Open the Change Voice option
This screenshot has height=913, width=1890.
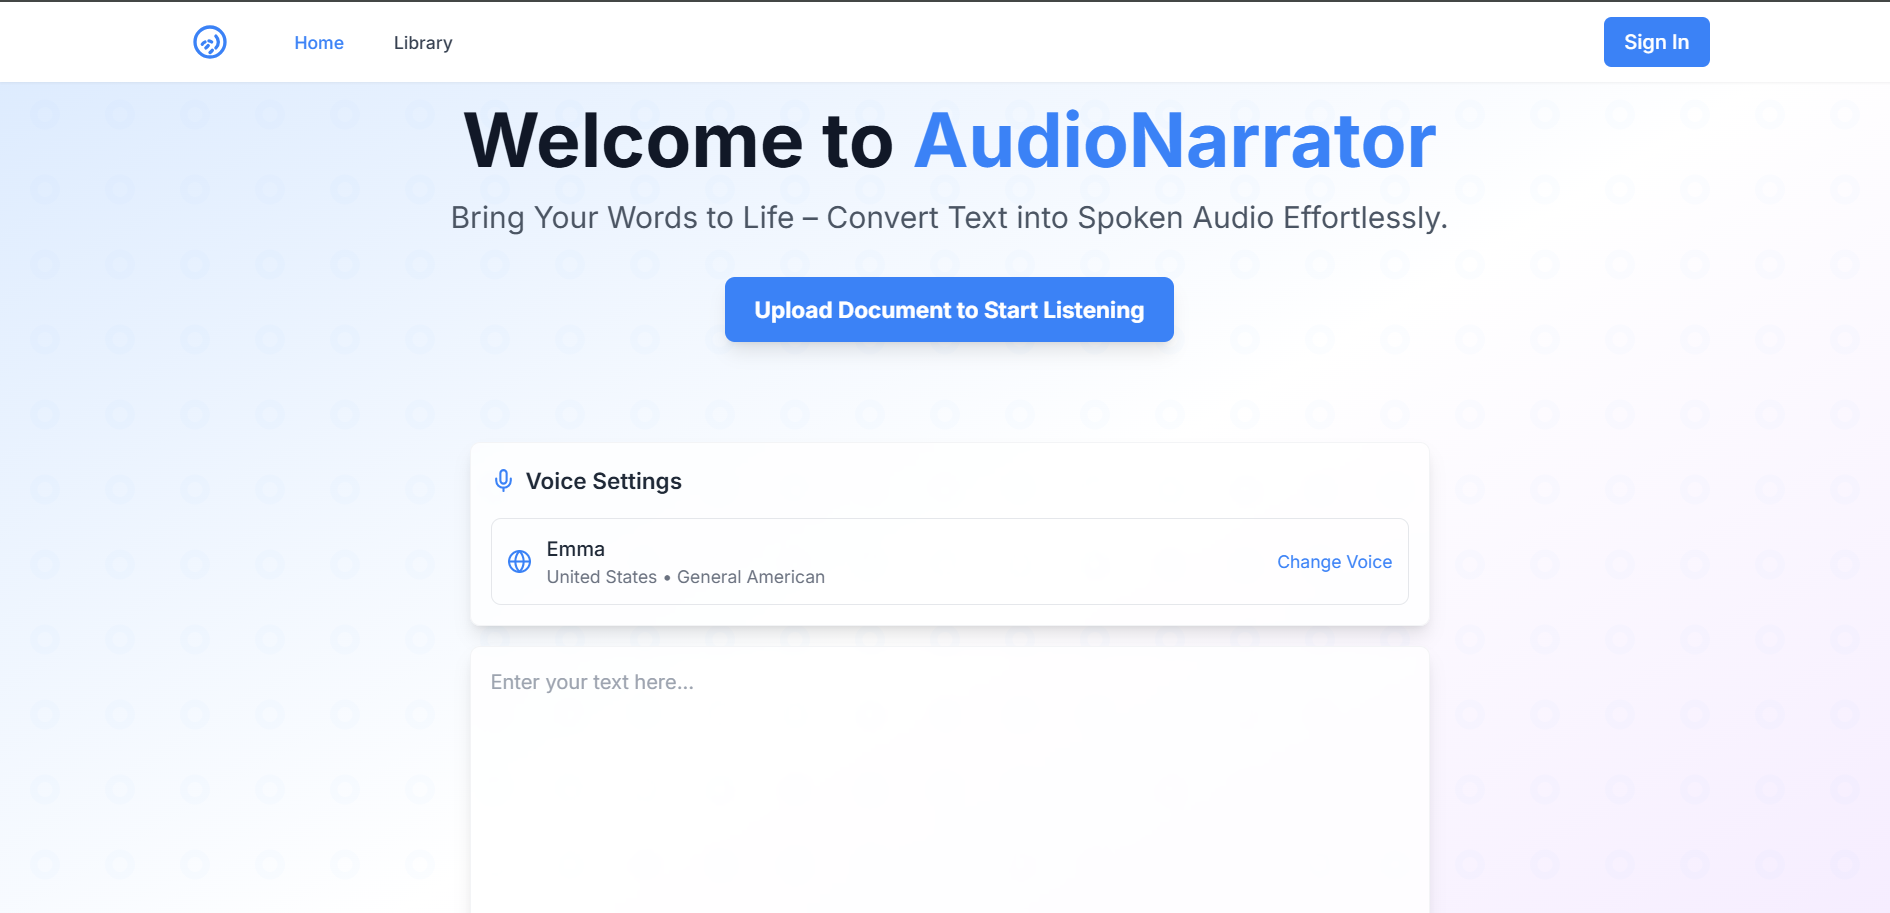tap(1334, 561)
